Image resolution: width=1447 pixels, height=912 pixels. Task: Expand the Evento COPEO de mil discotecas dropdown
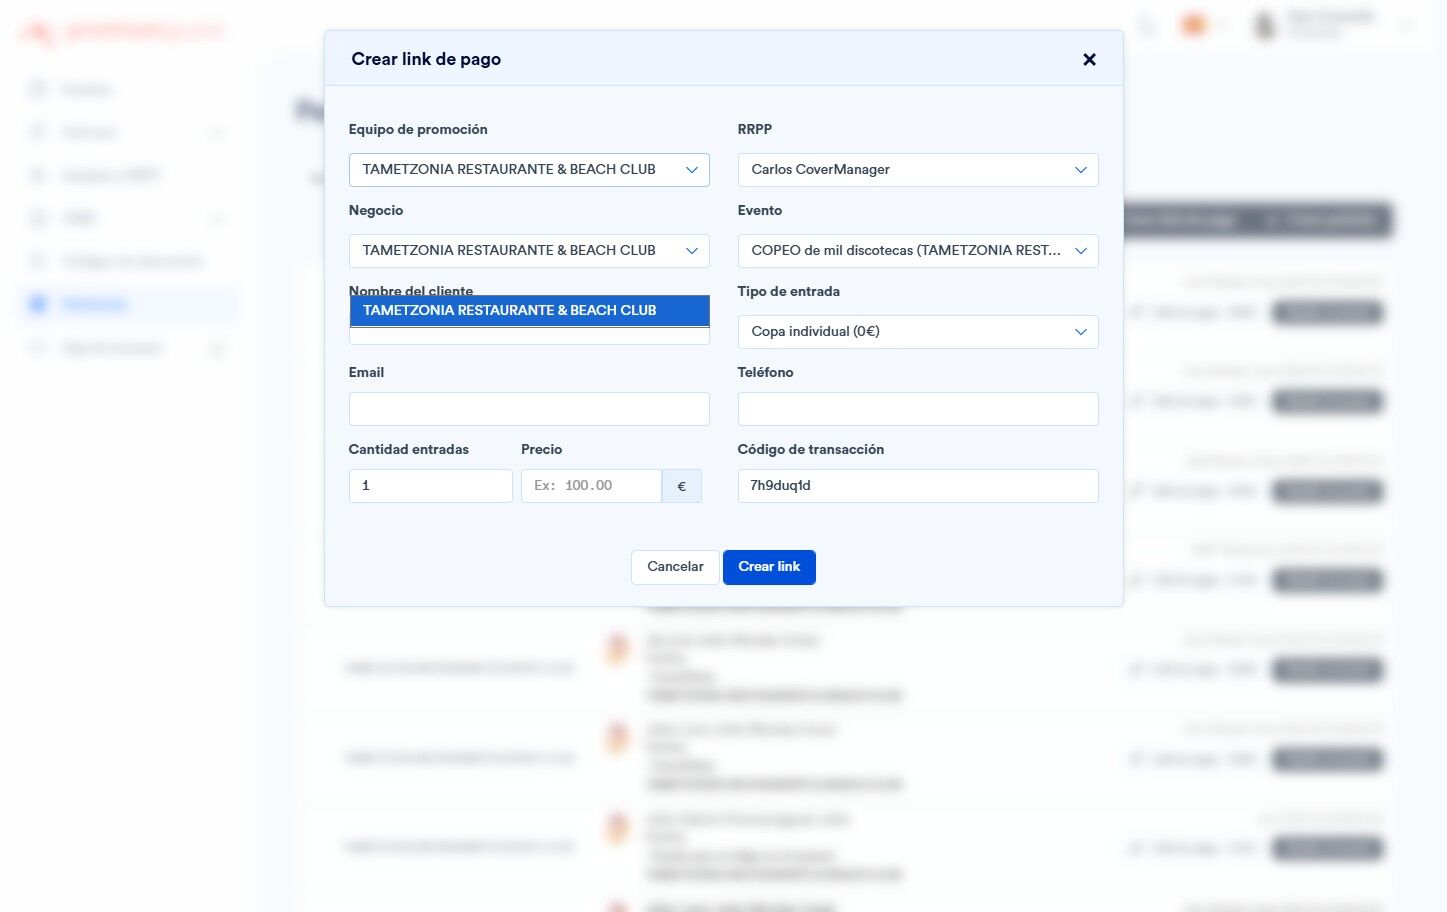pyautogui.click(x=918, y=251)
